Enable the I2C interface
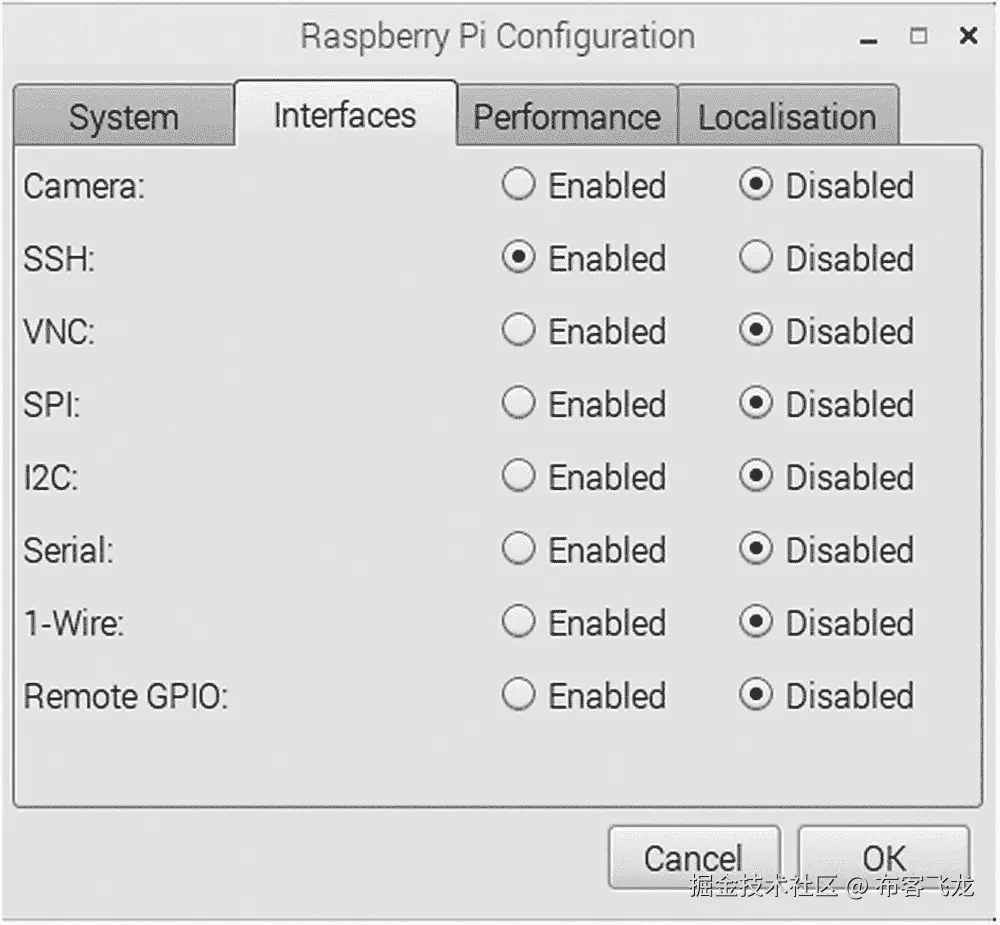 pyautogui.click(x=518, y=477)
